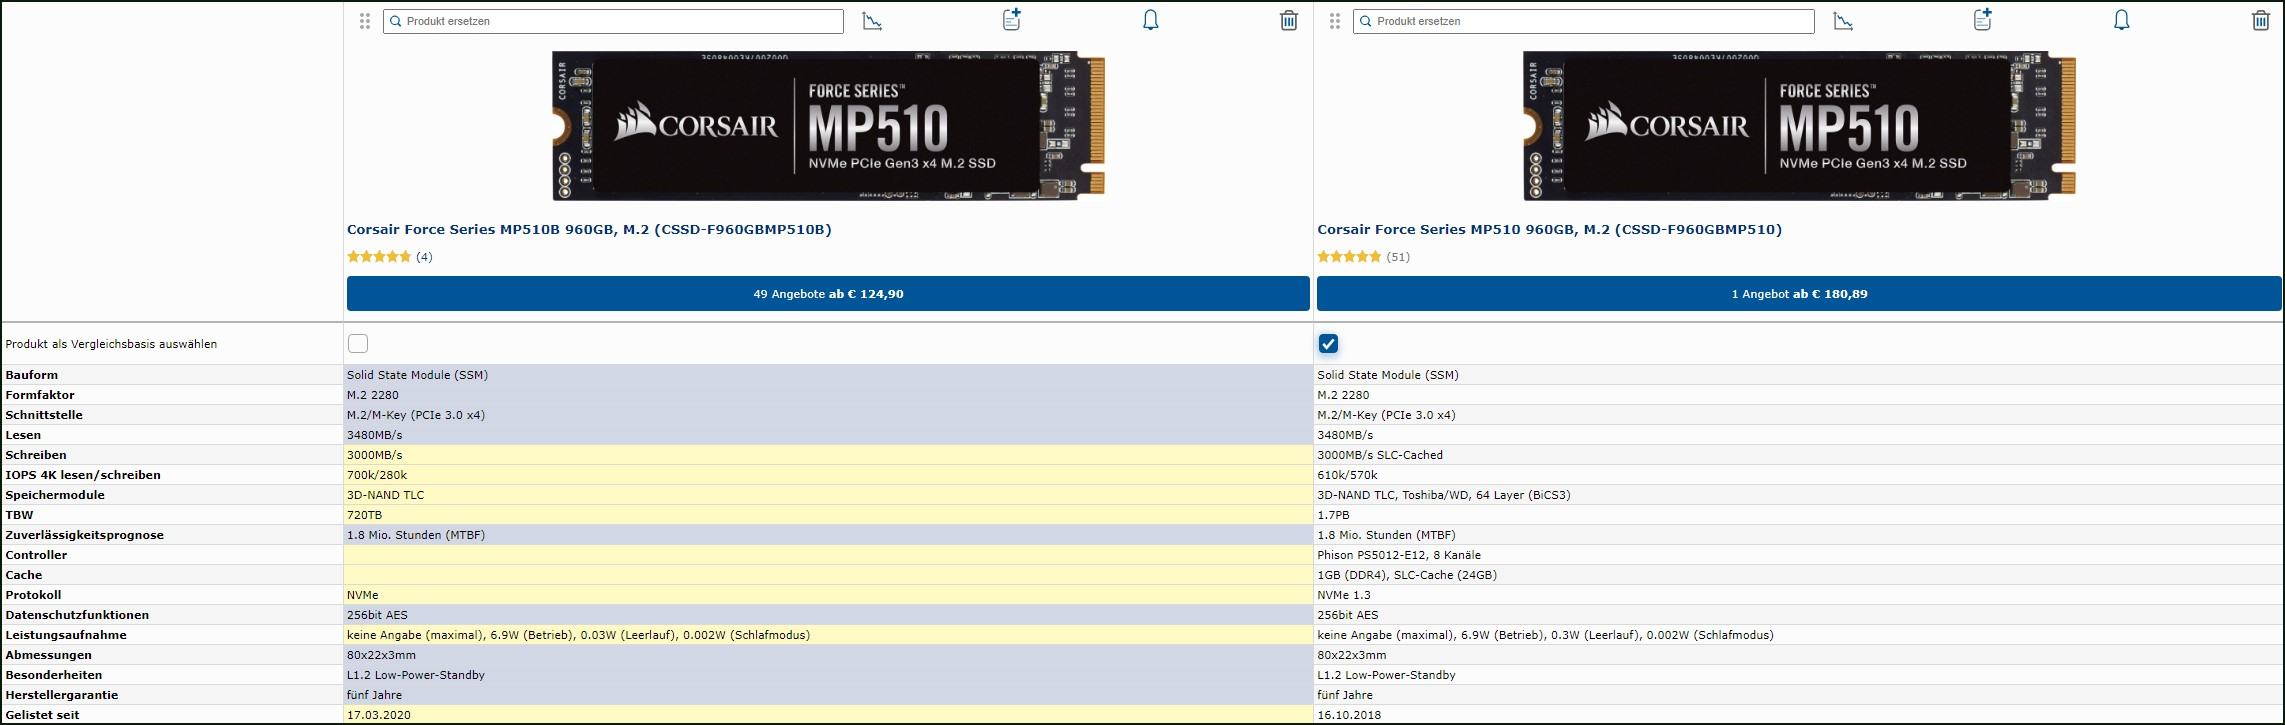The height and width of the screenshot is (725, 2285).
Task: Click '3000MB/s SLC-Cached' value
Action: (1380, 455)
